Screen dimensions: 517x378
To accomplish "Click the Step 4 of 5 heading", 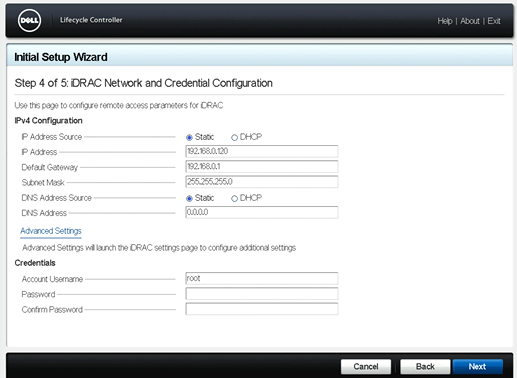I will 143,83.
